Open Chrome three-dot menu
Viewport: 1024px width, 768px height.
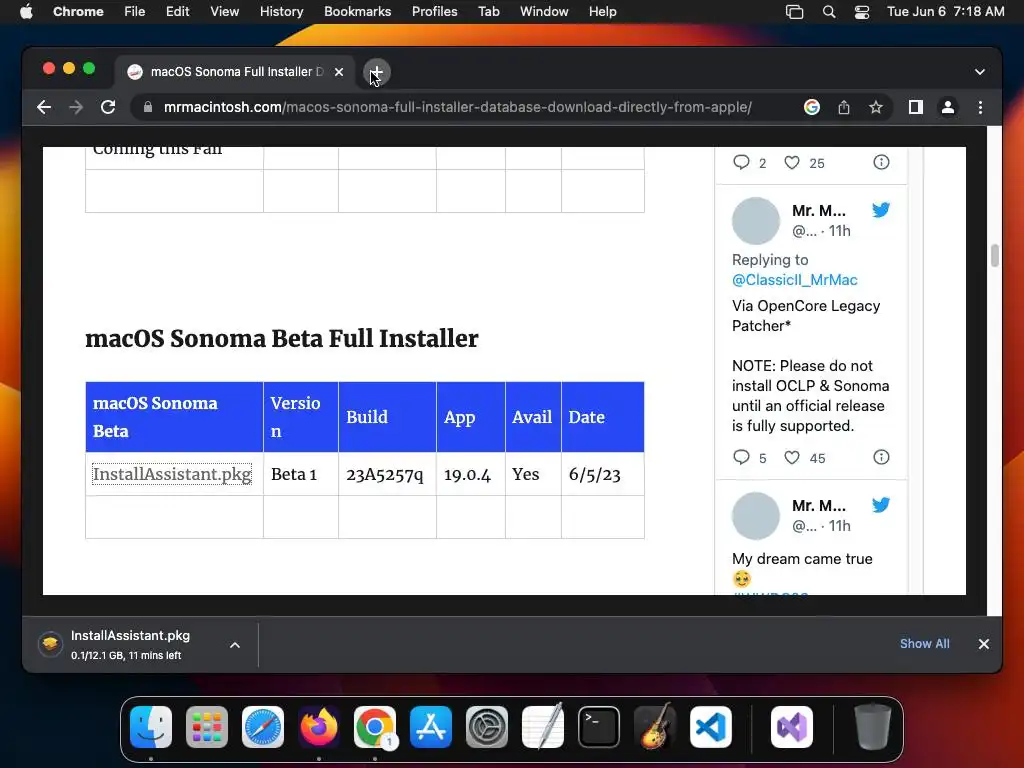[980, 107]
